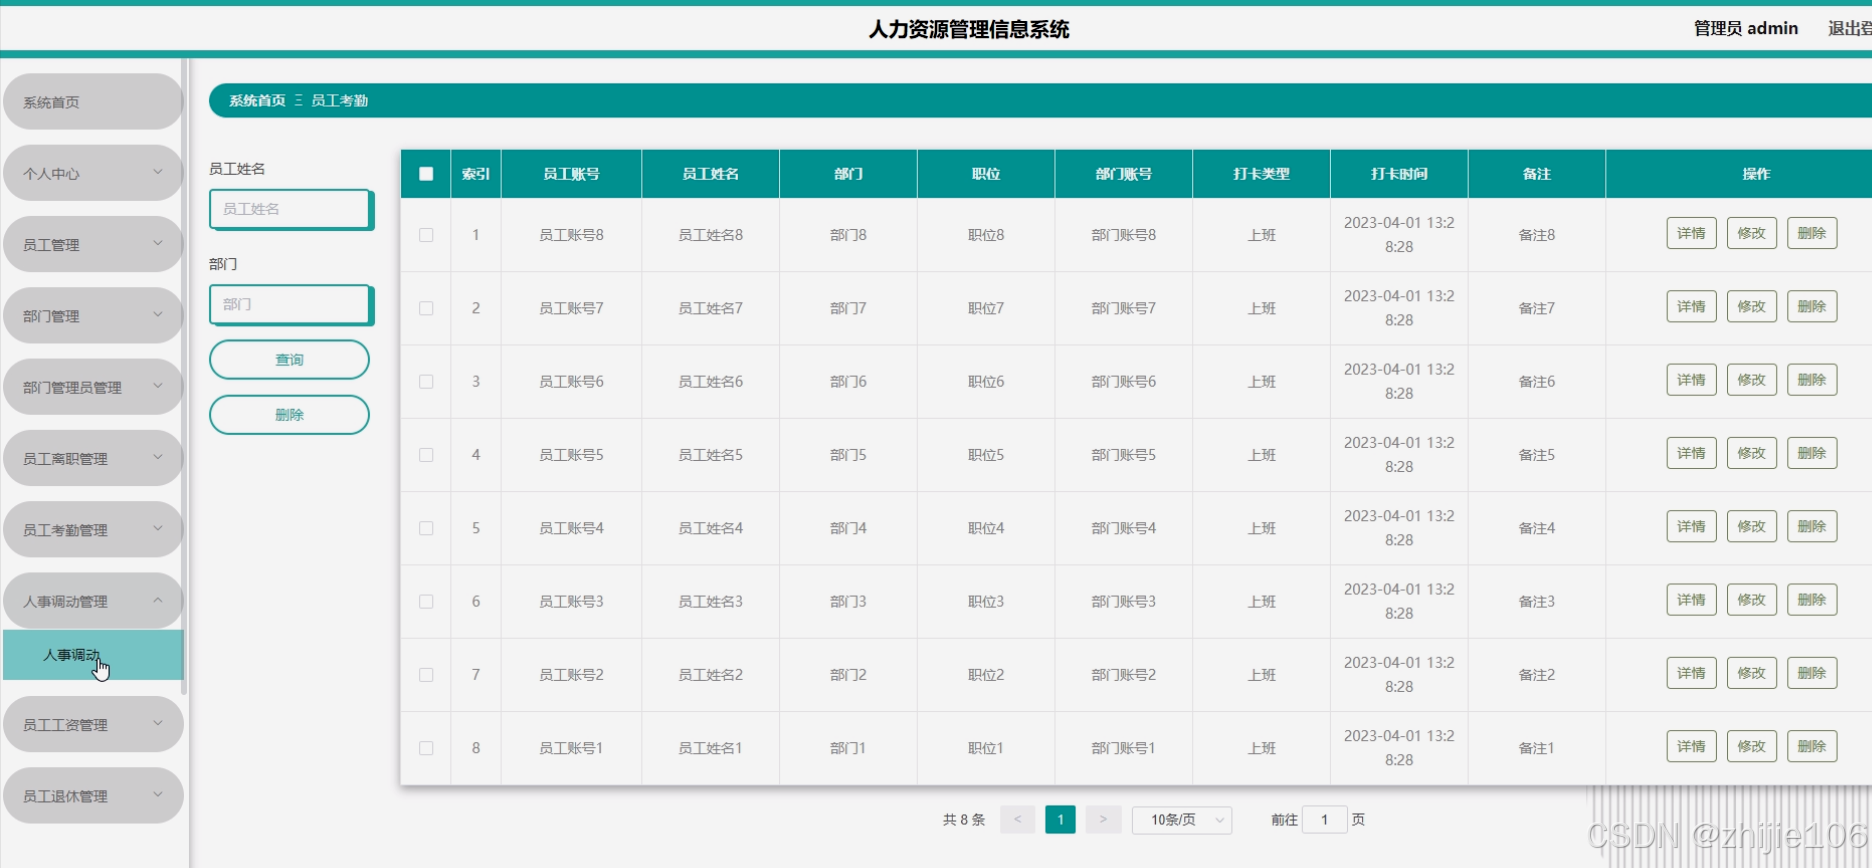The height and width of the screenshot is (868, 1872).
Task: Open 详情 for 员工账号6 row
Action: 1691,380
